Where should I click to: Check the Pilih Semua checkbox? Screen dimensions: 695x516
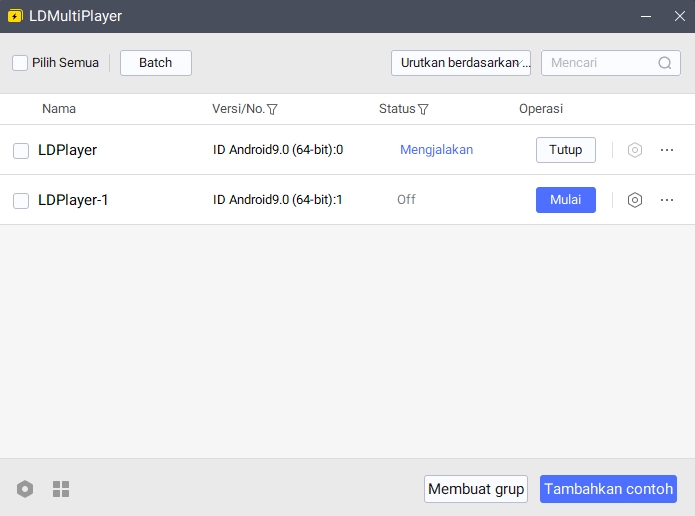20,63
